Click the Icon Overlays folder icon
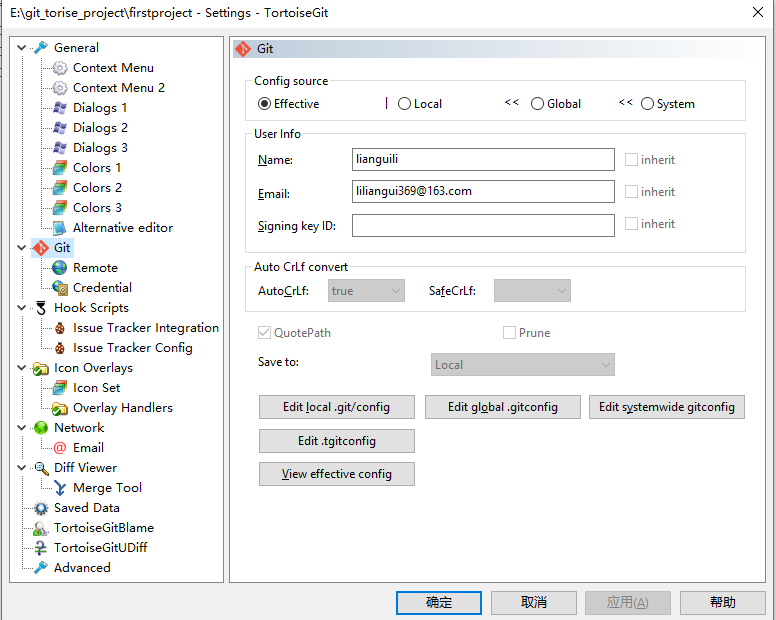This screenshot has width=776, height=620. (x=41, y=368)
